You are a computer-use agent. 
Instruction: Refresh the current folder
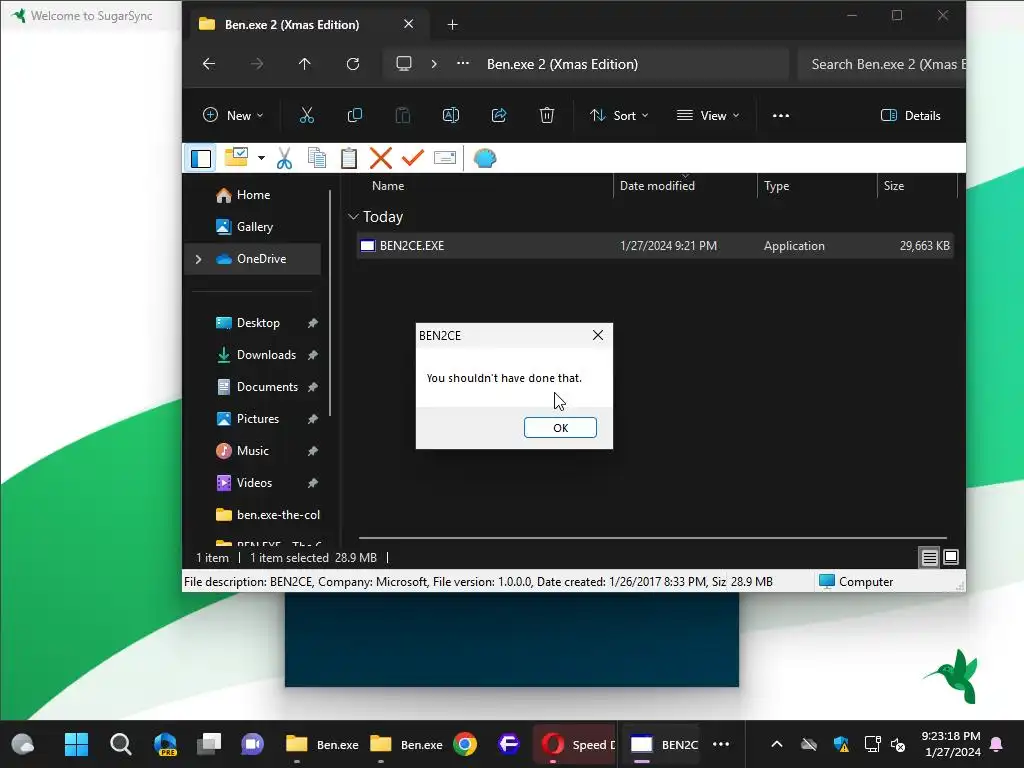point(353,64)
